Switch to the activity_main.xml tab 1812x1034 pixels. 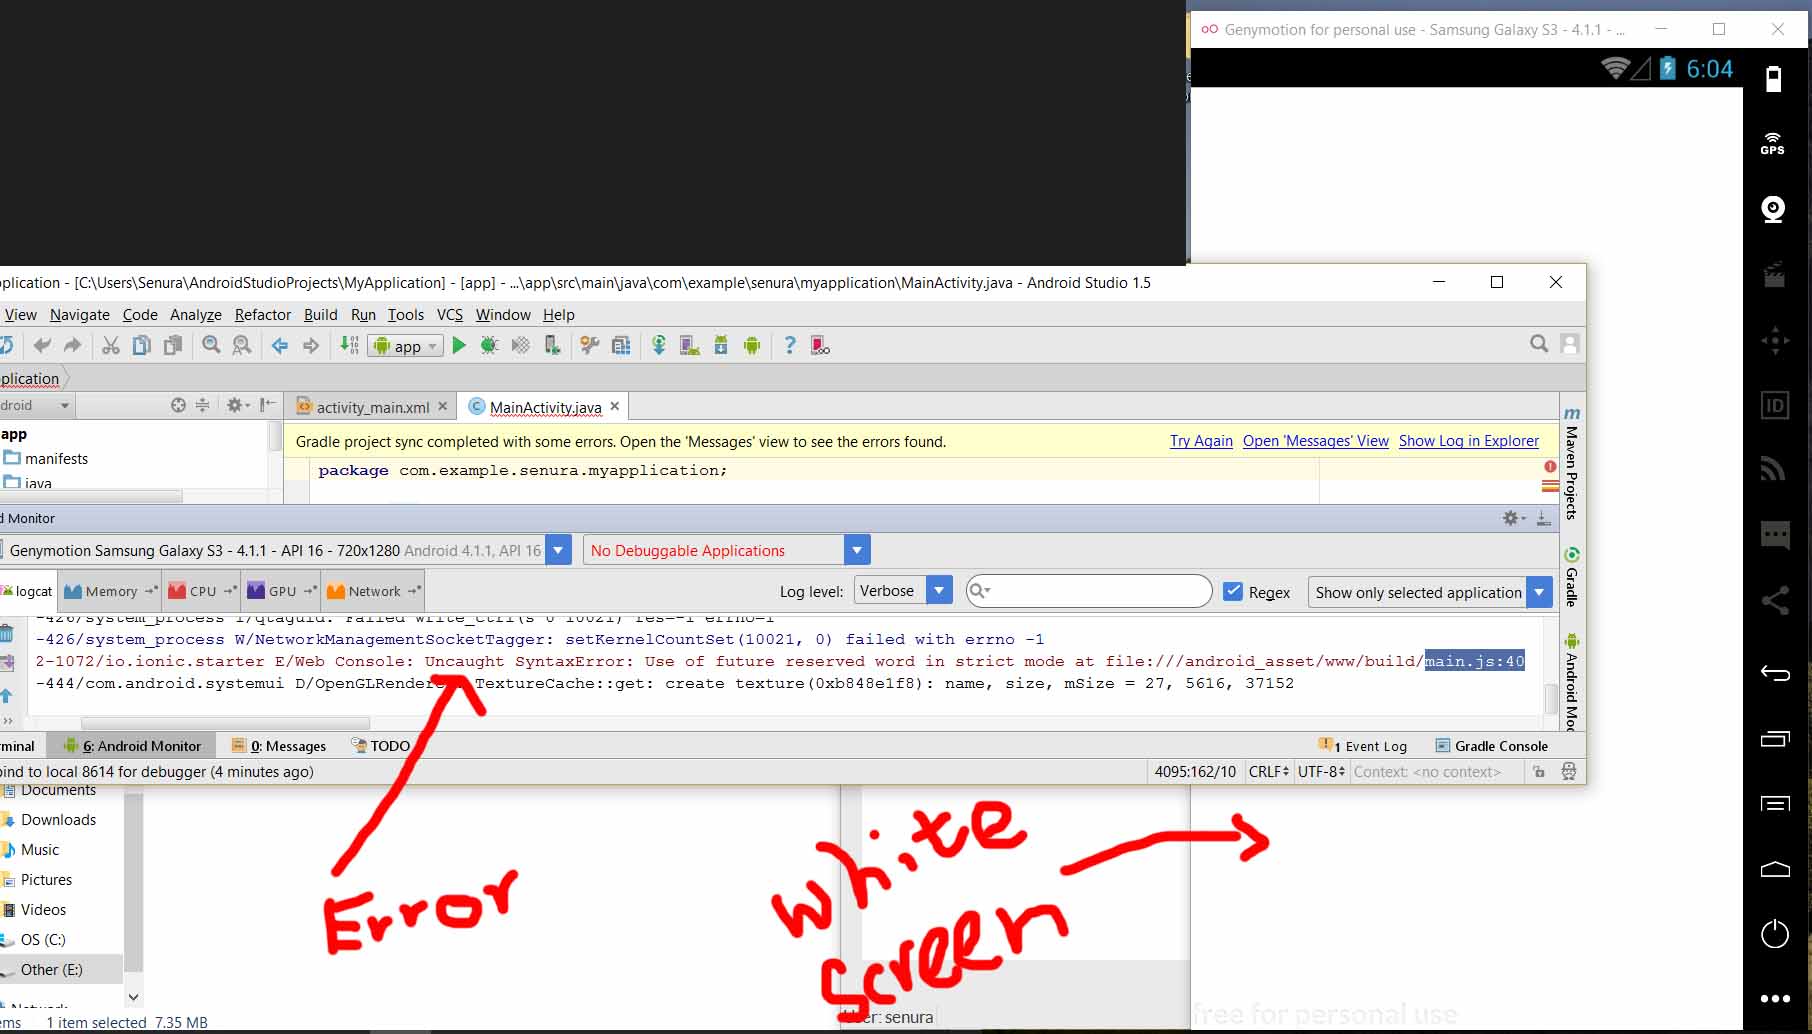click(372, 407)
